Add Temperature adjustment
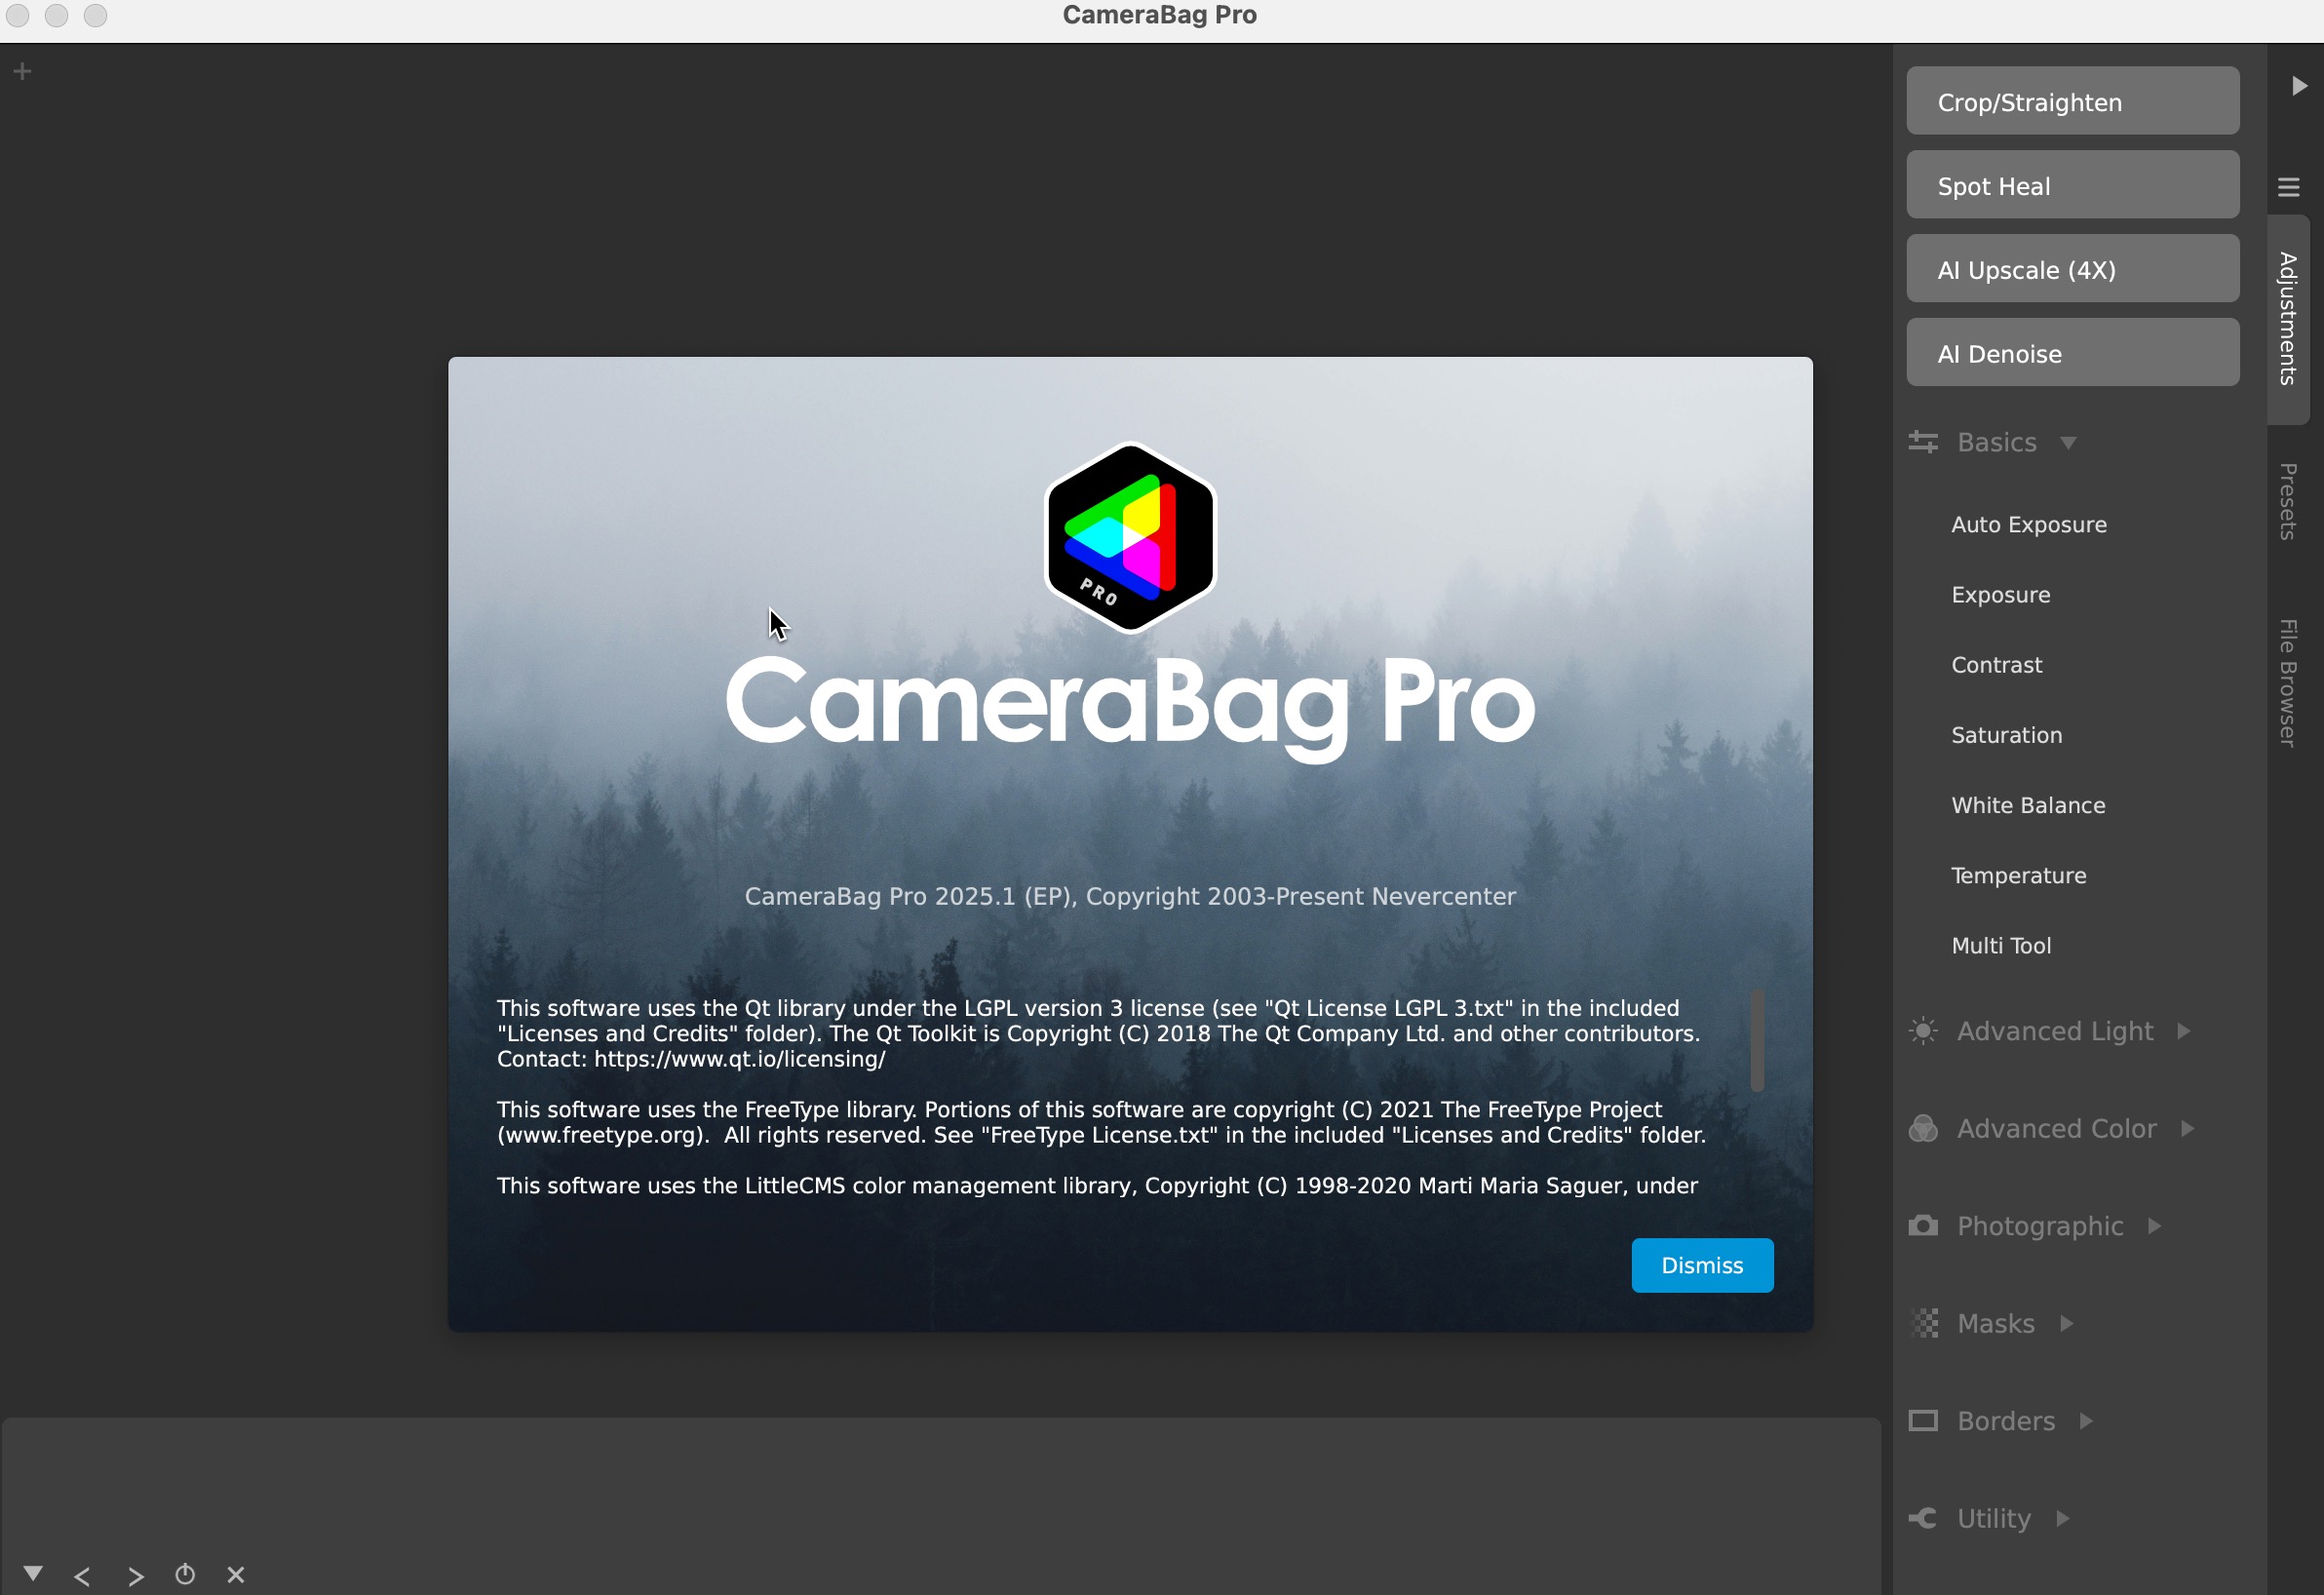This screenshot has height=1595, width=2324. point(2018,875)
